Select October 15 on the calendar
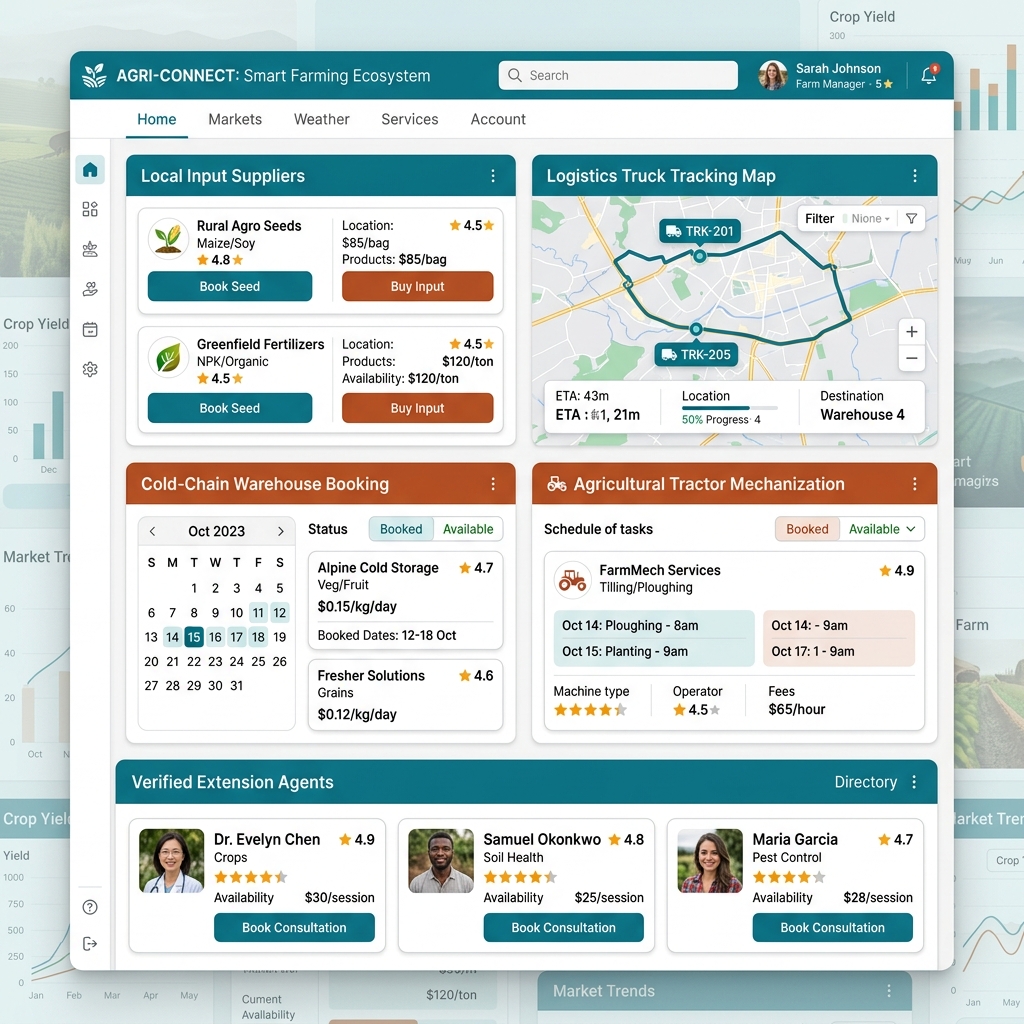This screenshot has height=1024, width=1024. click(194, 637)
